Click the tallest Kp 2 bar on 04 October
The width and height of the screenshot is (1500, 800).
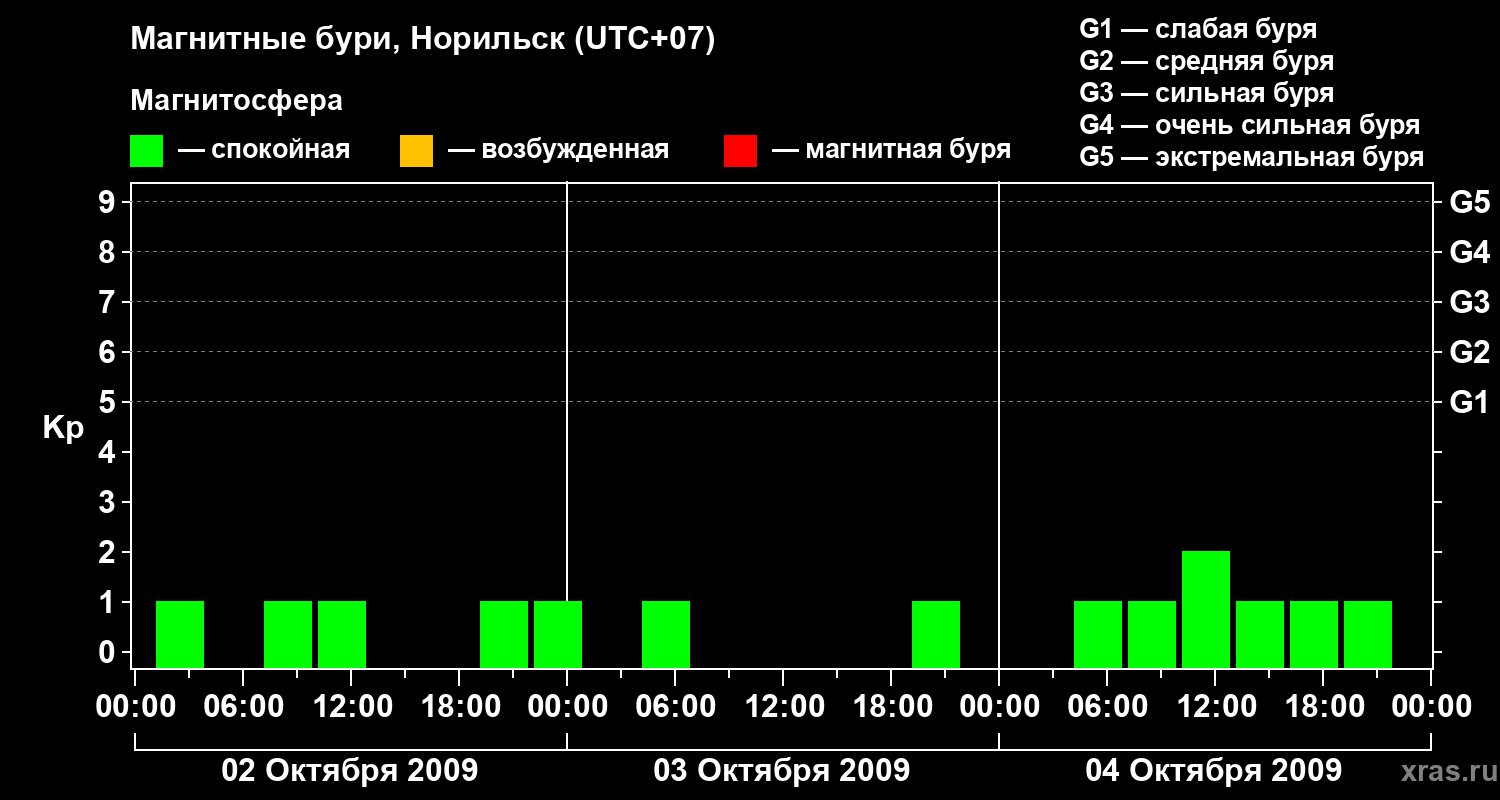(x=1206, y=609)
